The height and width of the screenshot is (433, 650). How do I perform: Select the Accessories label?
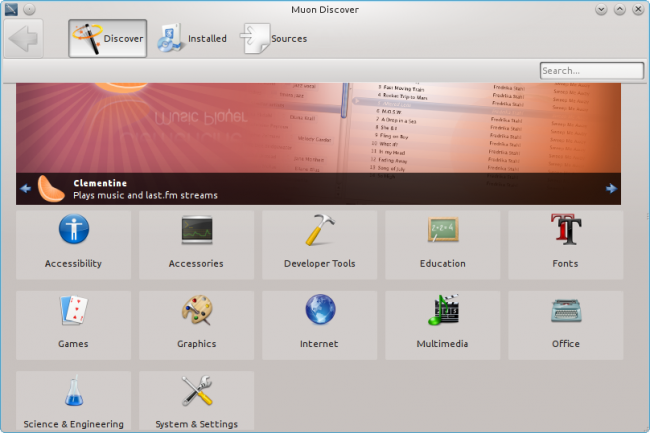[x=196, y=264]
